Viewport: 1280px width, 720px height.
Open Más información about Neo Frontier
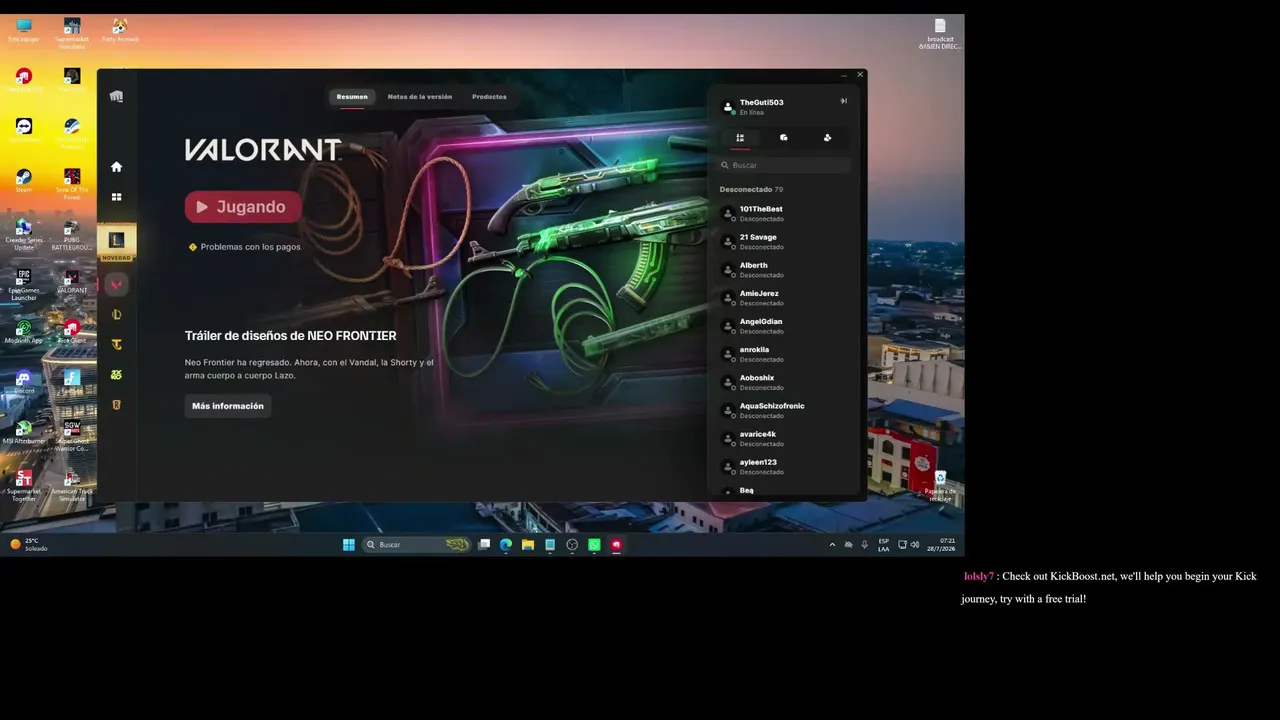(x=228, y=406)
